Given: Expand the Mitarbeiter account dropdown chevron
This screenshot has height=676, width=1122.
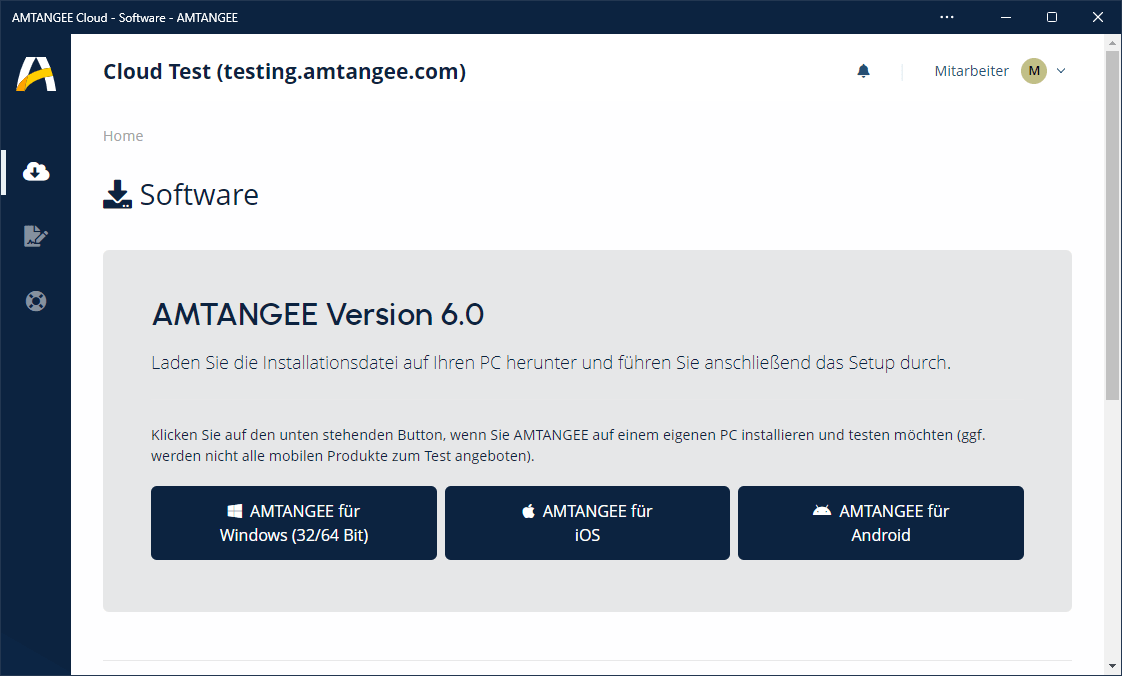Looking at the screenshot, I should point(1061,71).
